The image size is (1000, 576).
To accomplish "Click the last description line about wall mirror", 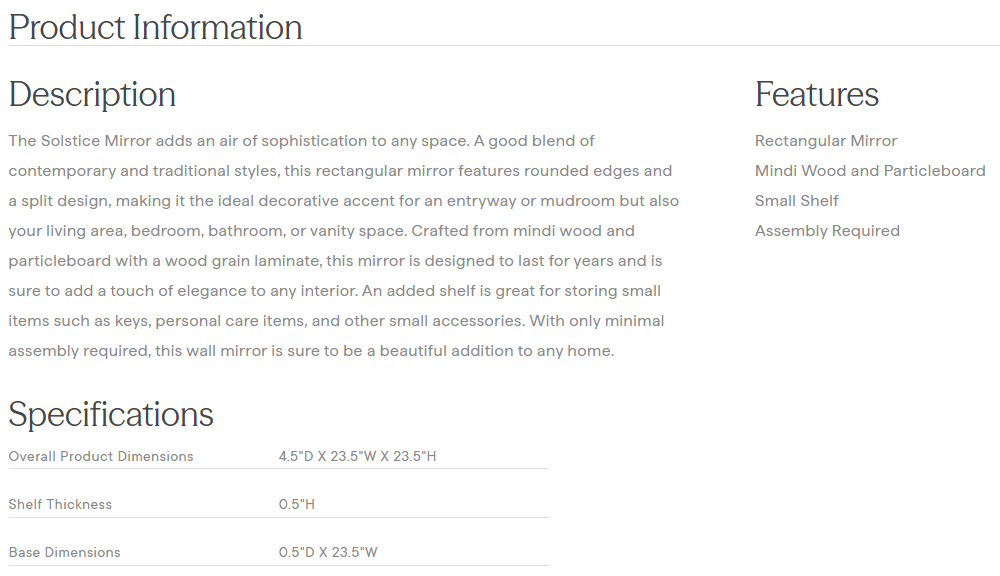I will point(311,351).
